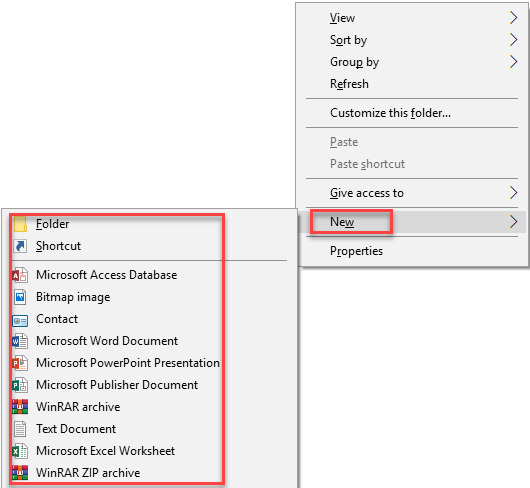530x488 pixels.
Task: Click the yellow Folder icon
Action: (x=20, y=224)
